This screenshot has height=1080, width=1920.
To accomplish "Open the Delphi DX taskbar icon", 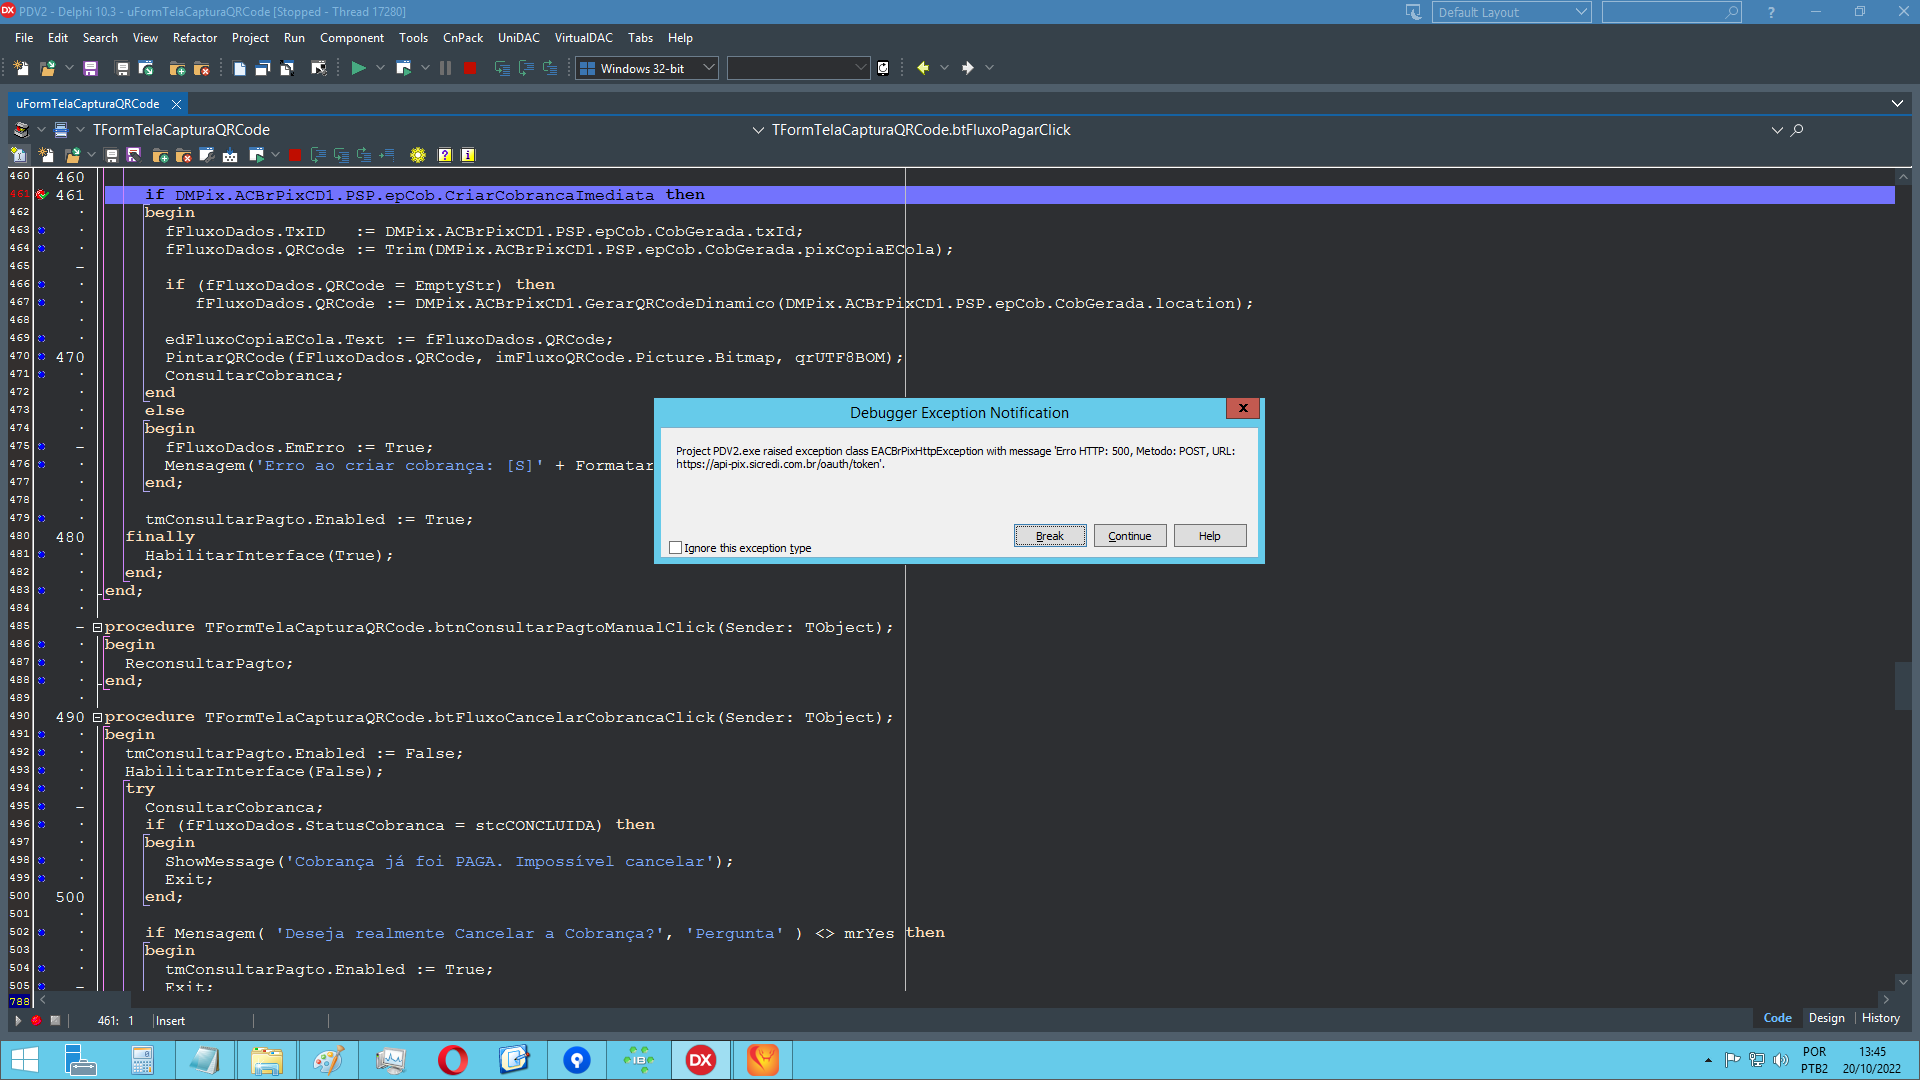I will pyautogui.click(x=701, y=1060).
